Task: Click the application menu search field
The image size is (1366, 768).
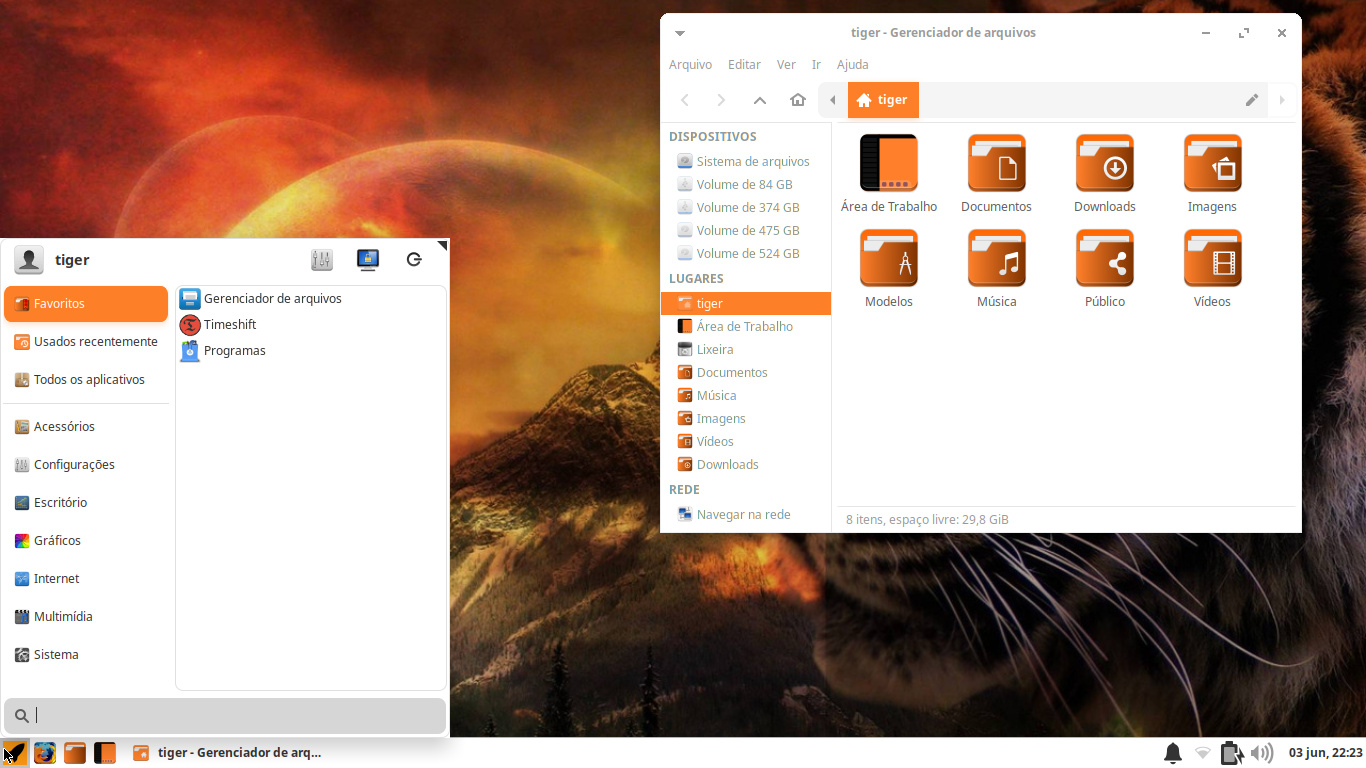Action: pos(225,715)
